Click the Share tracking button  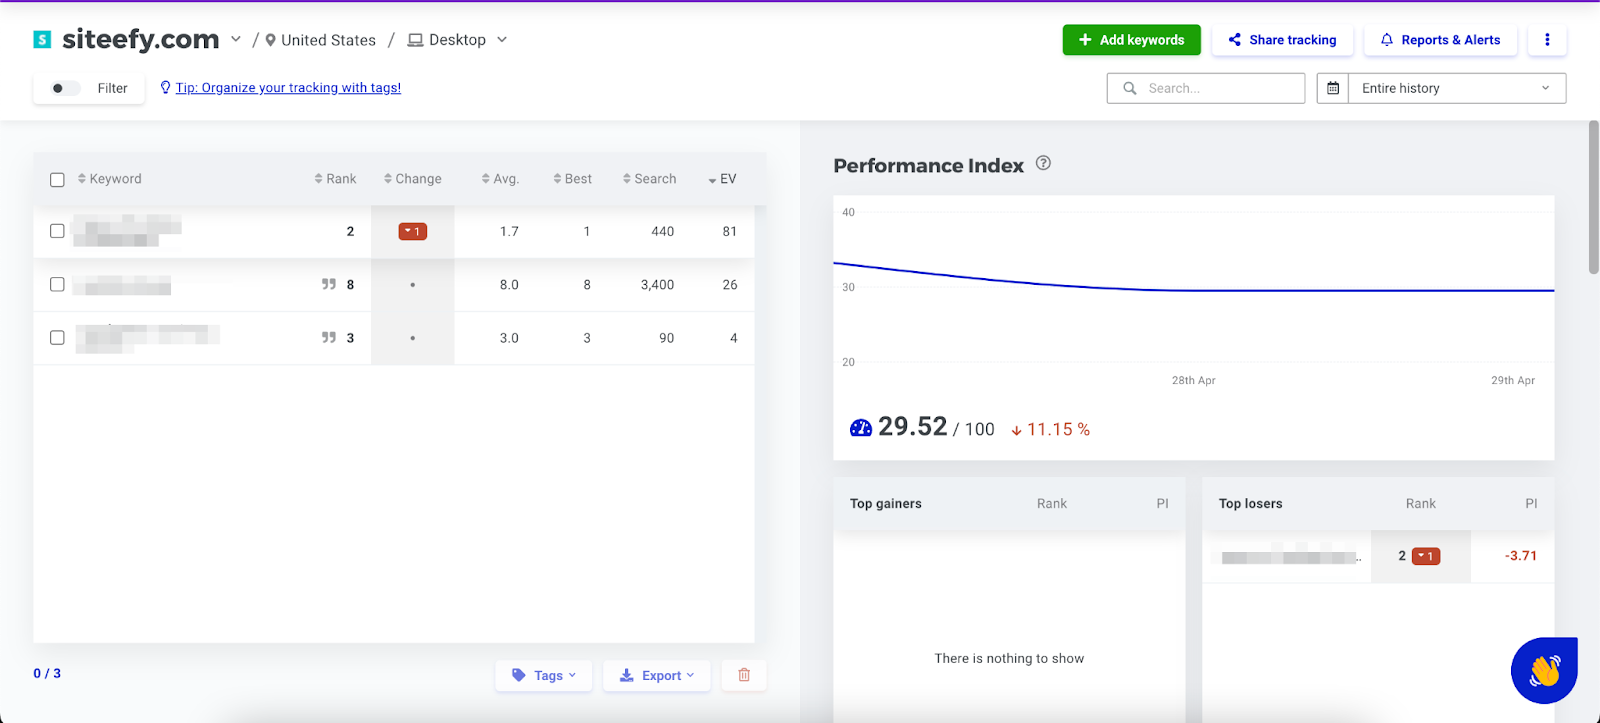tap(1282, 40)
